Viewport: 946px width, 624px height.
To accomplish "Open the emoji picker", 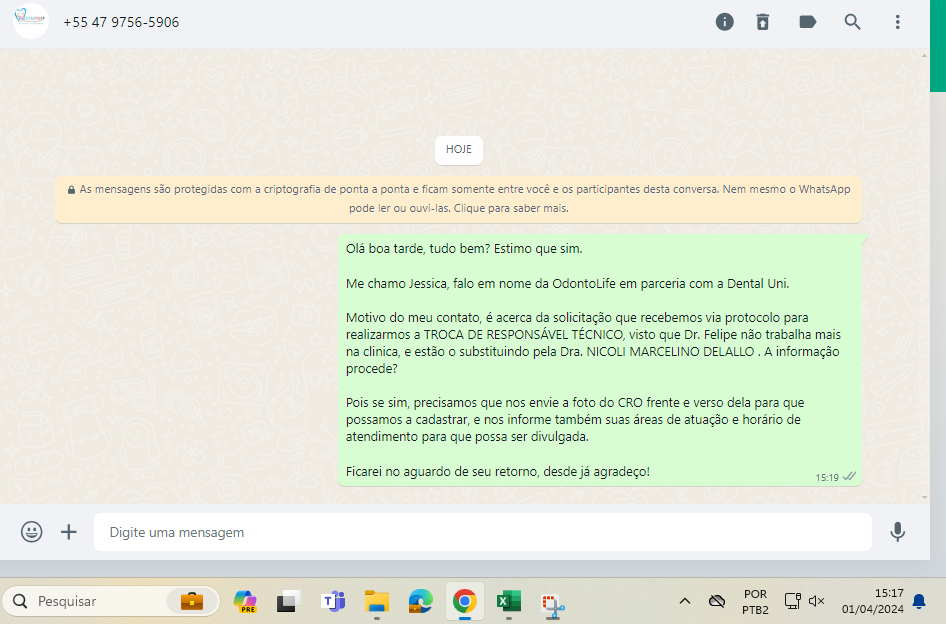I will tap(31, 532).
